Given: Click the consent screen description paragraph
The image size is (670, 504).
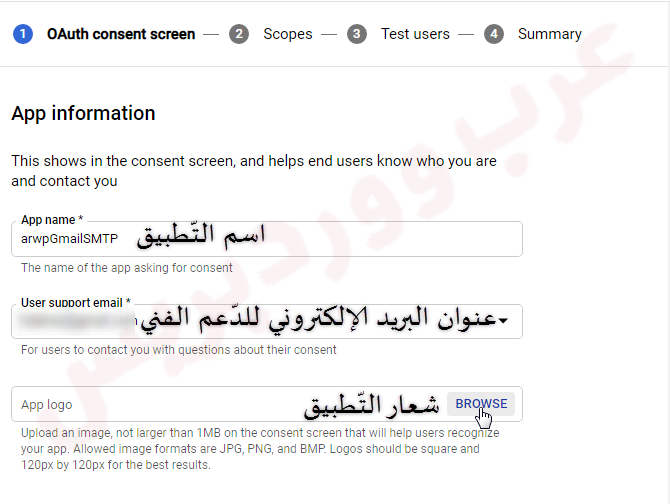Looking at the screenshot, I should 253,171.
